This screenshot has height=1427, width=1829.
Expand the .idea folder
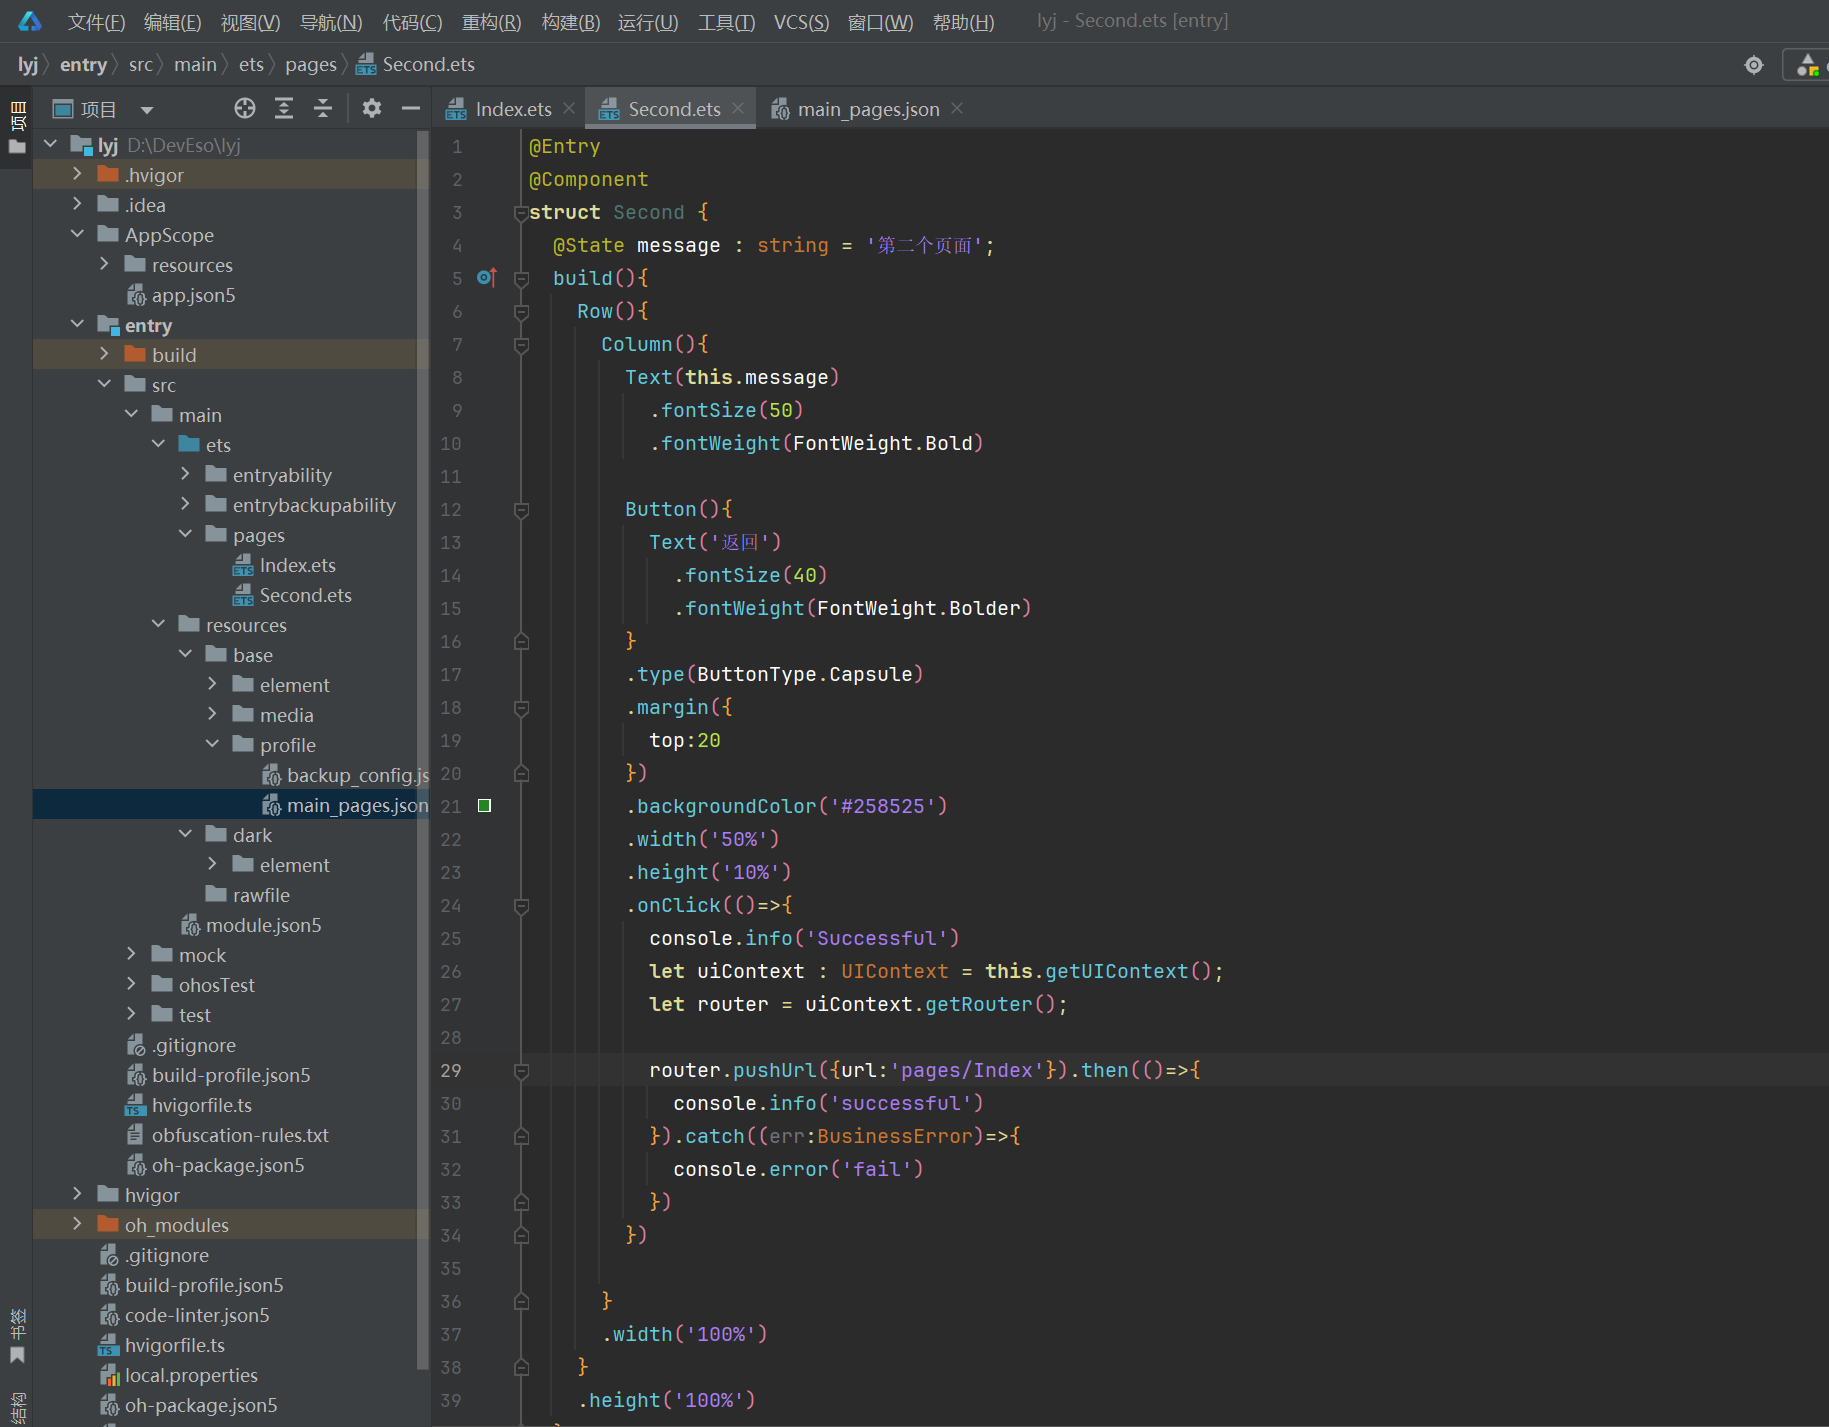point(77,205)
